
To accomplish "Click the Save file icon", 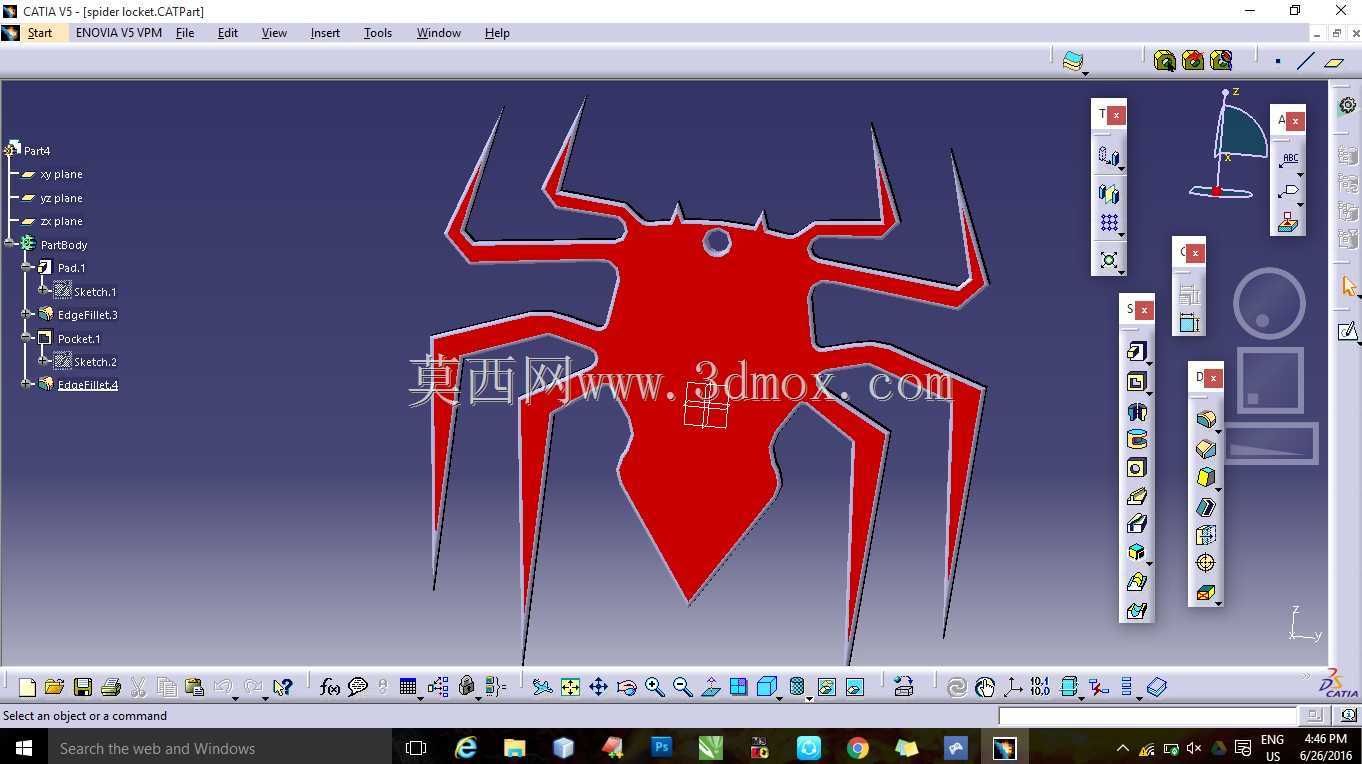I will tap(83, 687).
